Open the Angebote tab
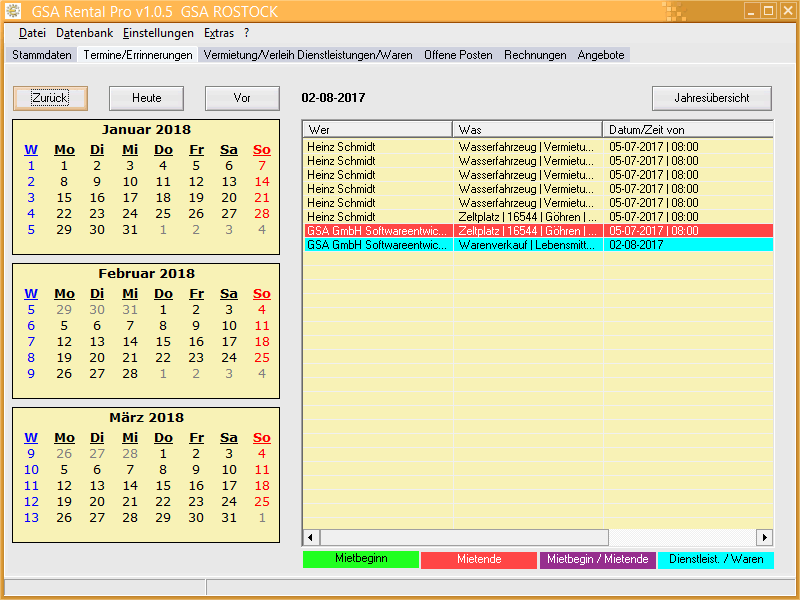Viewport: 800px width, 600px height. pyautogui.click(x=601, y=55)
